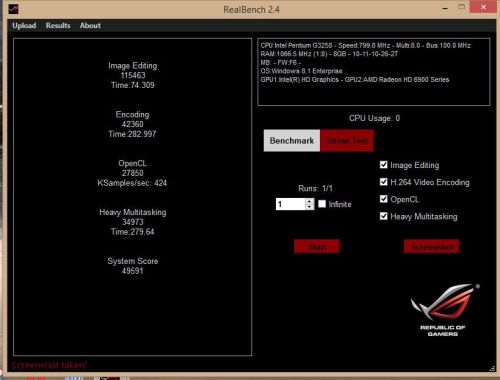Maximize the RealBench window

point(461,7)
